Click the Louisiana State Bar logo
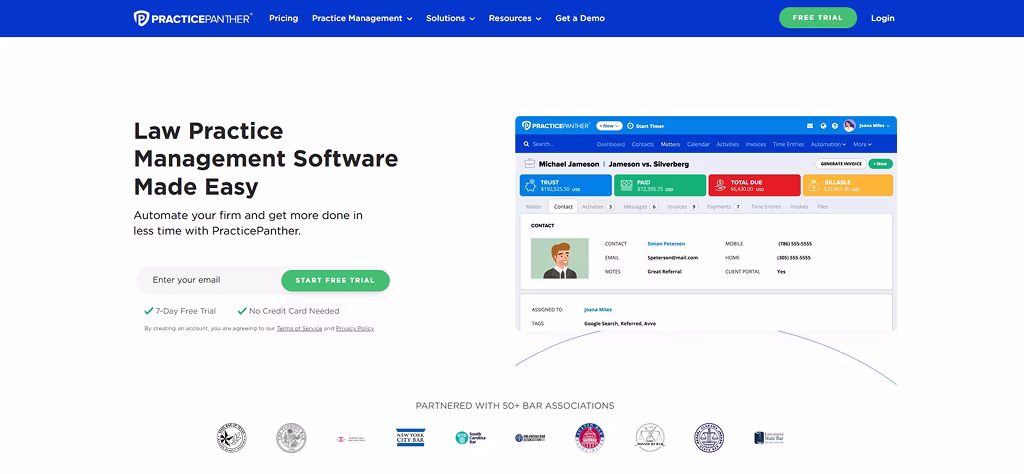 769,438
